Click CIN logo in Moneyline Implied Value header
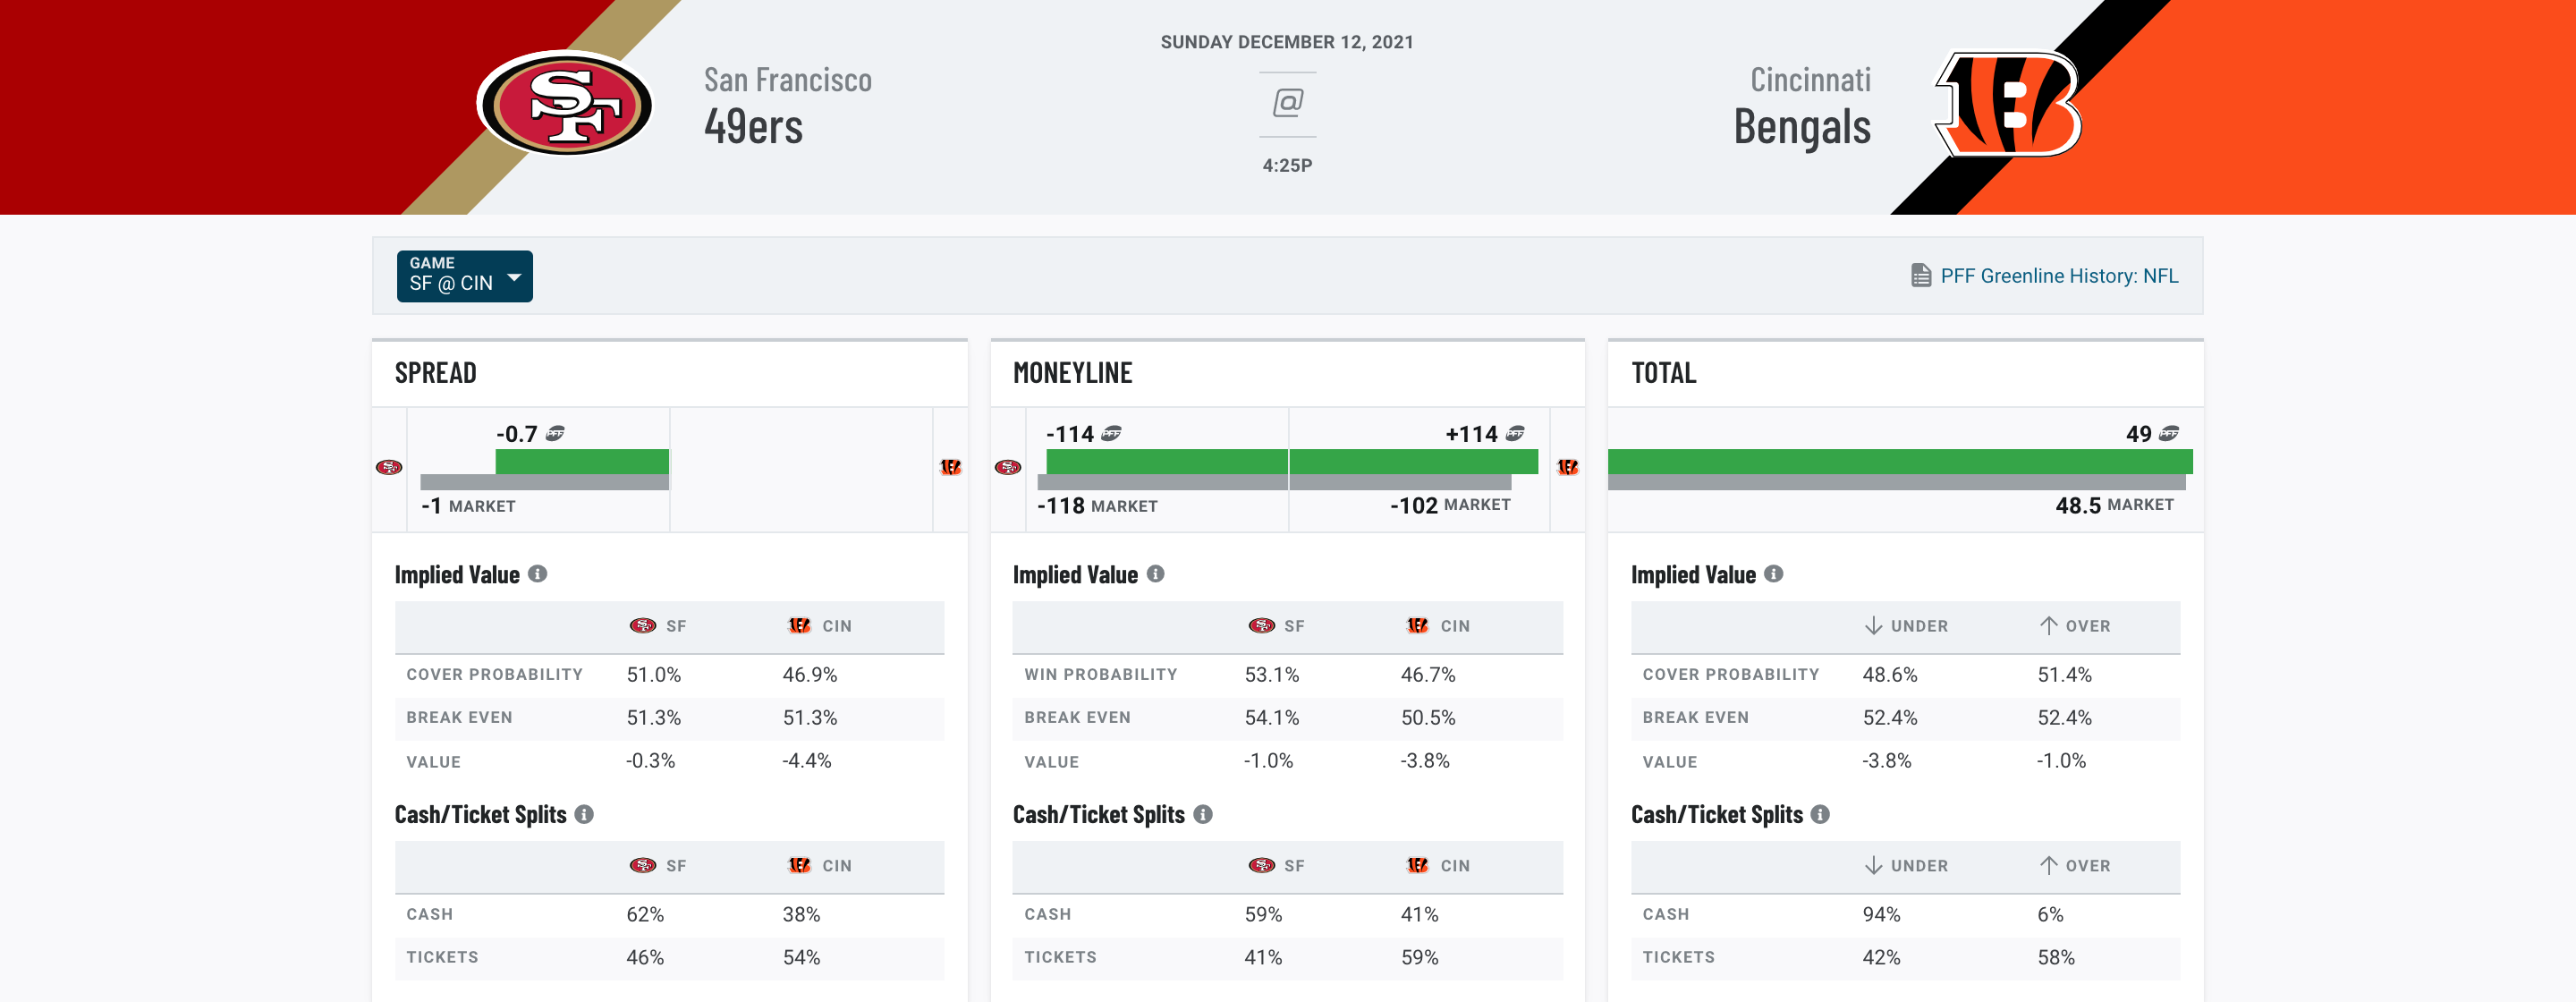Screen dimensions: 2576x1002 tap(1418, 626)
